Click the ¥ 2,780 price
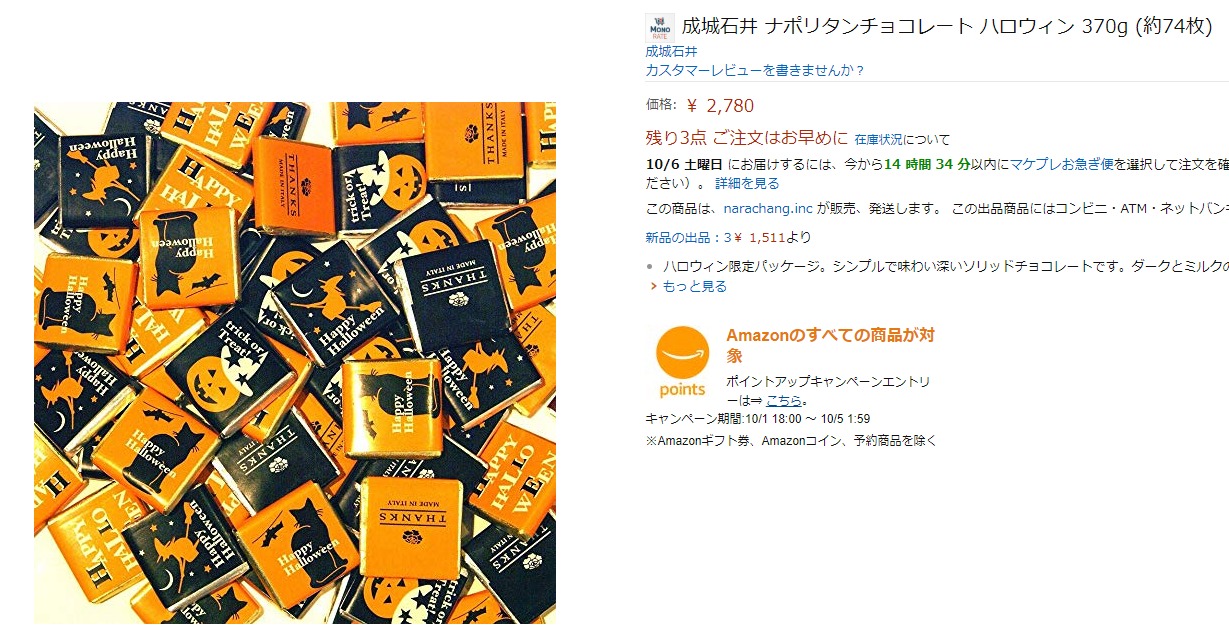Screen dimensions: 1229x641 coord(720,106)
